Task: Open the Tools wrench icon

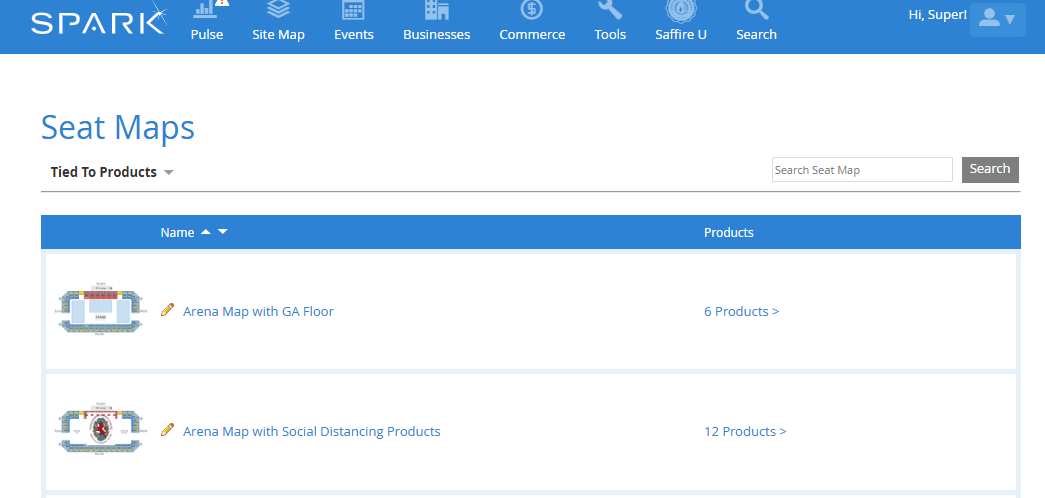Action: 610,10
